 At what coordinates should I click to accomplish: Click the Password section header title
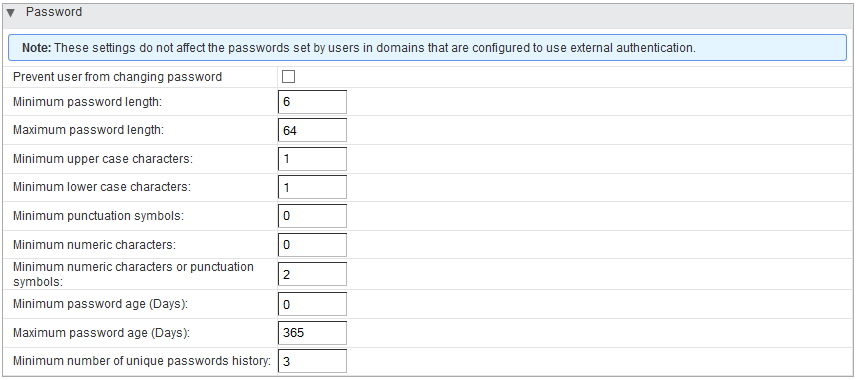(x=54, y=12)
